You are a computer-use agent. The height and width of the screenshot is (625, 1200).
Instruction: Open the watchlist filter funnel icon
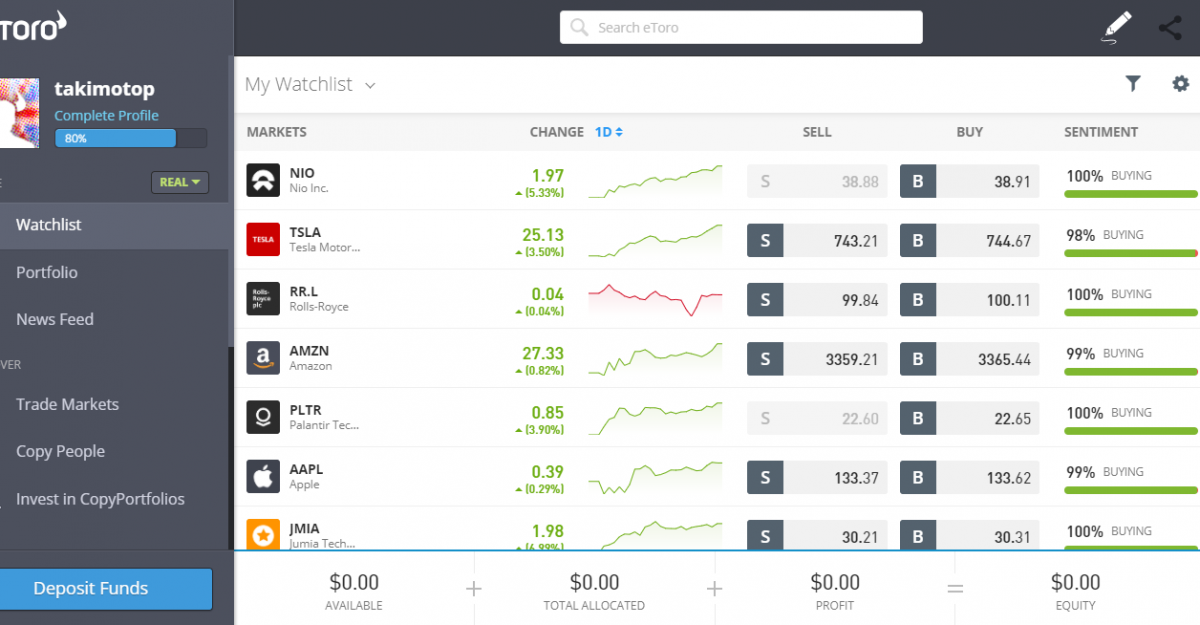tap(1132, 84)
